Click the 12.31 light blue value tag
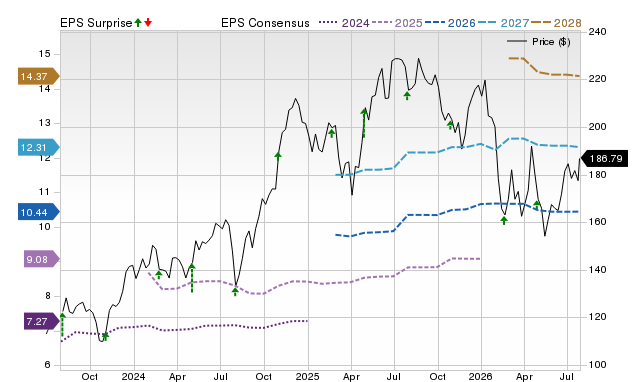Screen dimensions: 640x382 pyautogui.click(x=39, y=147)
